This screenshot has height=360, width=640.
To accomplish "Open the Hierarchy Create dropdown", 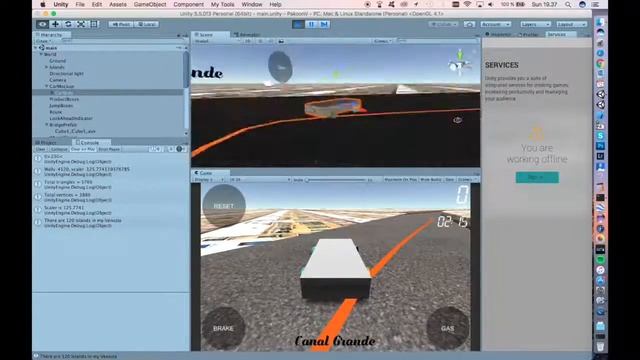I will coord(43,41).
